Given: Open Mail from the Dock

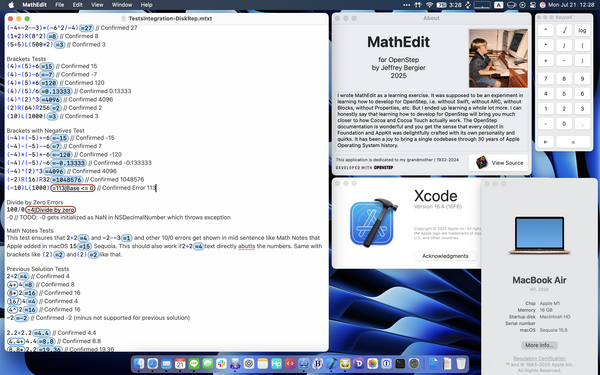Looking at the screenshot, I should (166, 363).
